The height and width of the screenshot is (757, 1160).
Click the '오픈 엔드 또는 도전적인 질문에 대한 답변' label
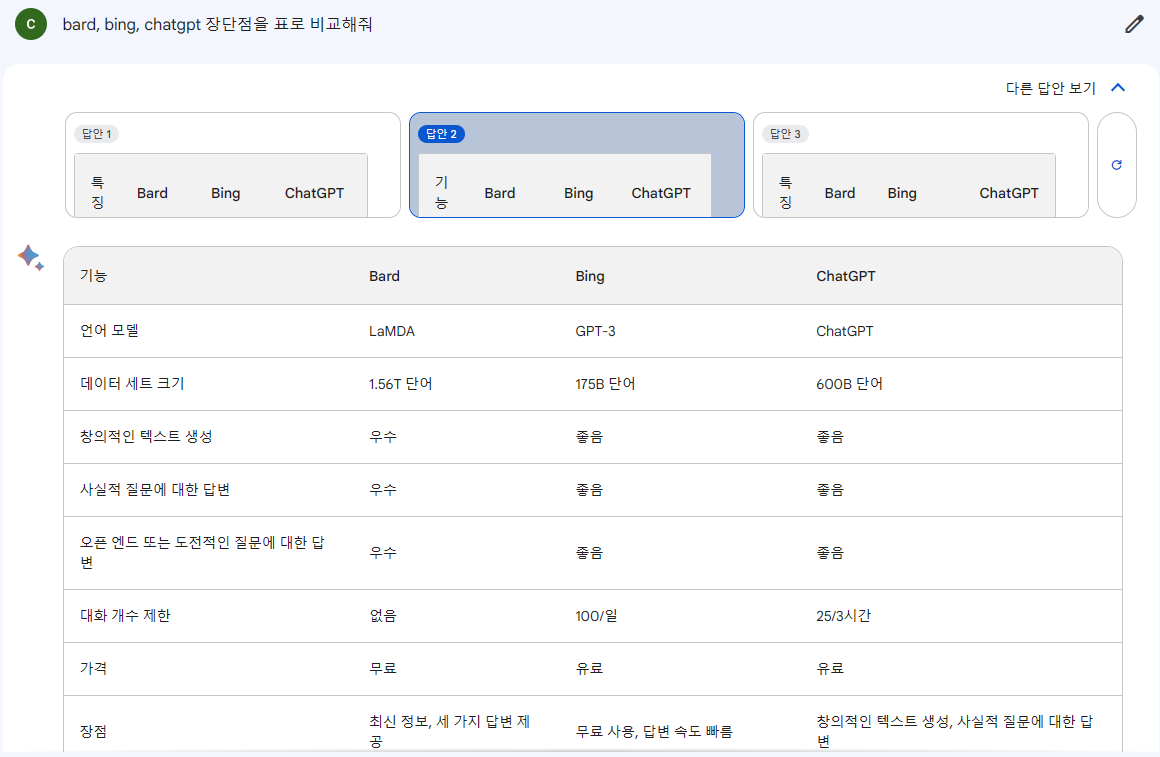click(202, 552)
